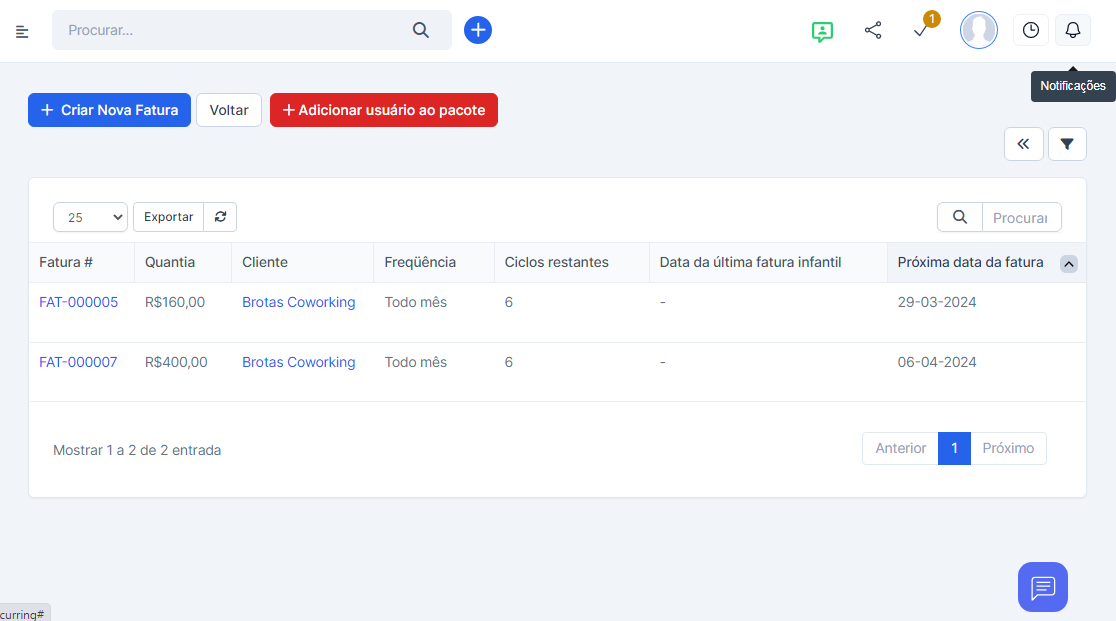Open the user profile avatar
This screenshot has height=621, width=1116.
[978, 30]
